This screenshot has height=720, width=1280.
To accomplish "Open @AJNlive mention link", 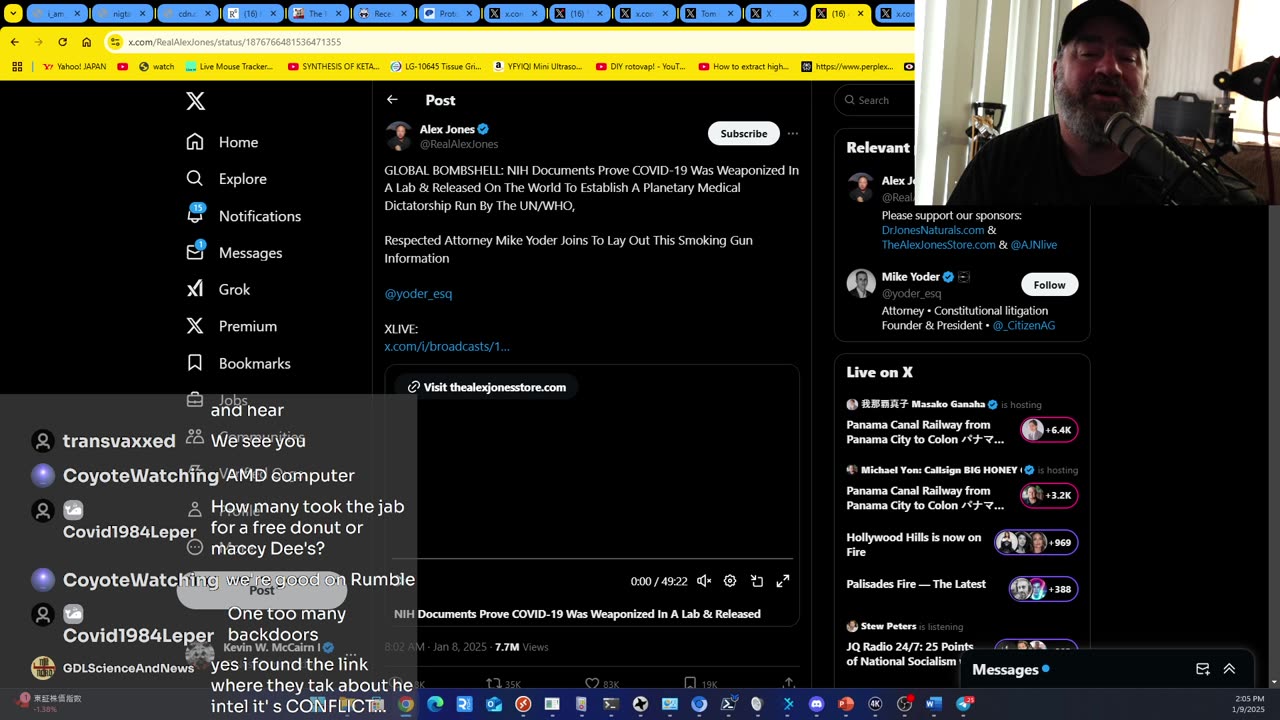I will coord(1034,245).
